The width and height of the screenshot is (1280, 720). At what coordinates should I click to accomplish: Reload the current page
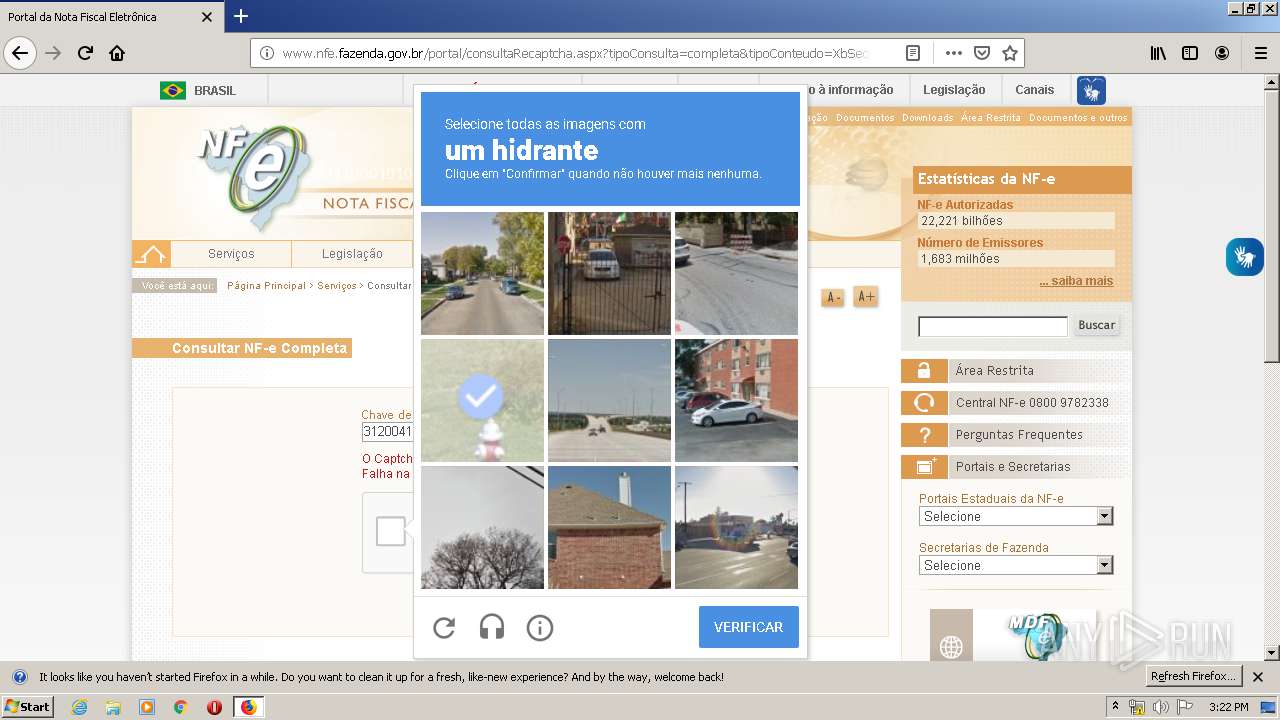(x=85, y=53)
